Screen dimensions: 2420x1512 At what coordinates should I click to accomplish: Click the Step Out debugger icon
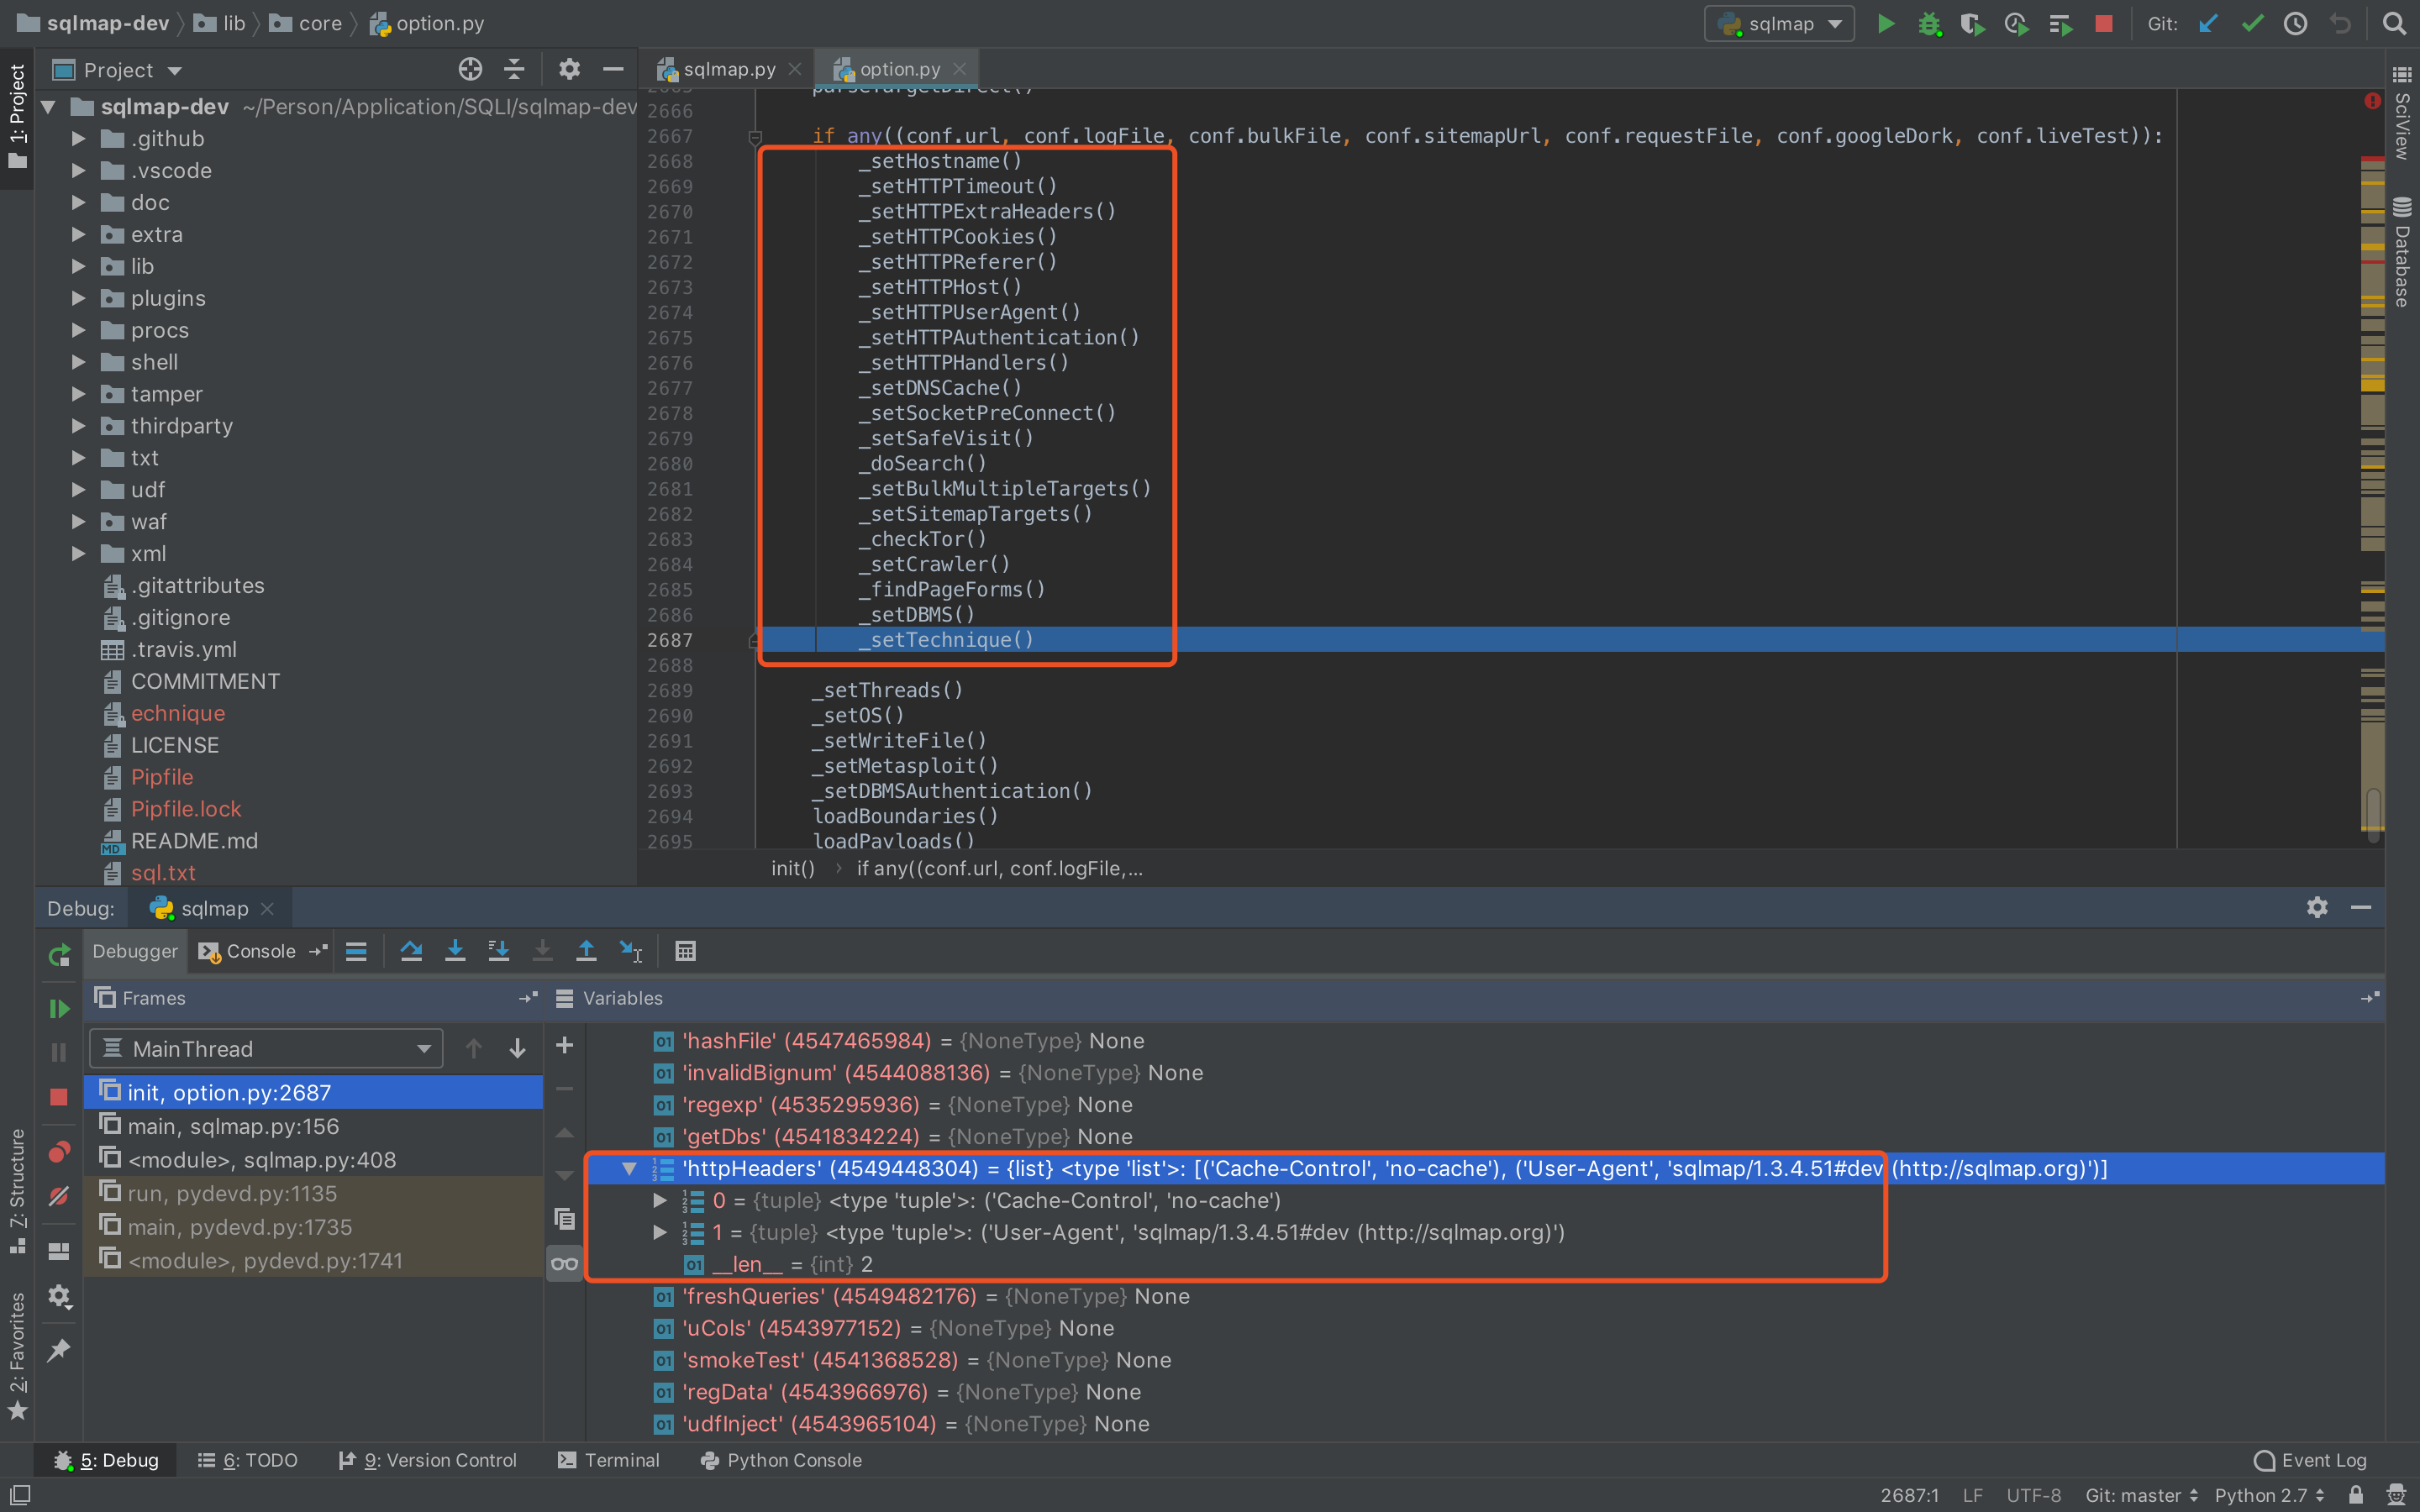(x=586, y=951)
